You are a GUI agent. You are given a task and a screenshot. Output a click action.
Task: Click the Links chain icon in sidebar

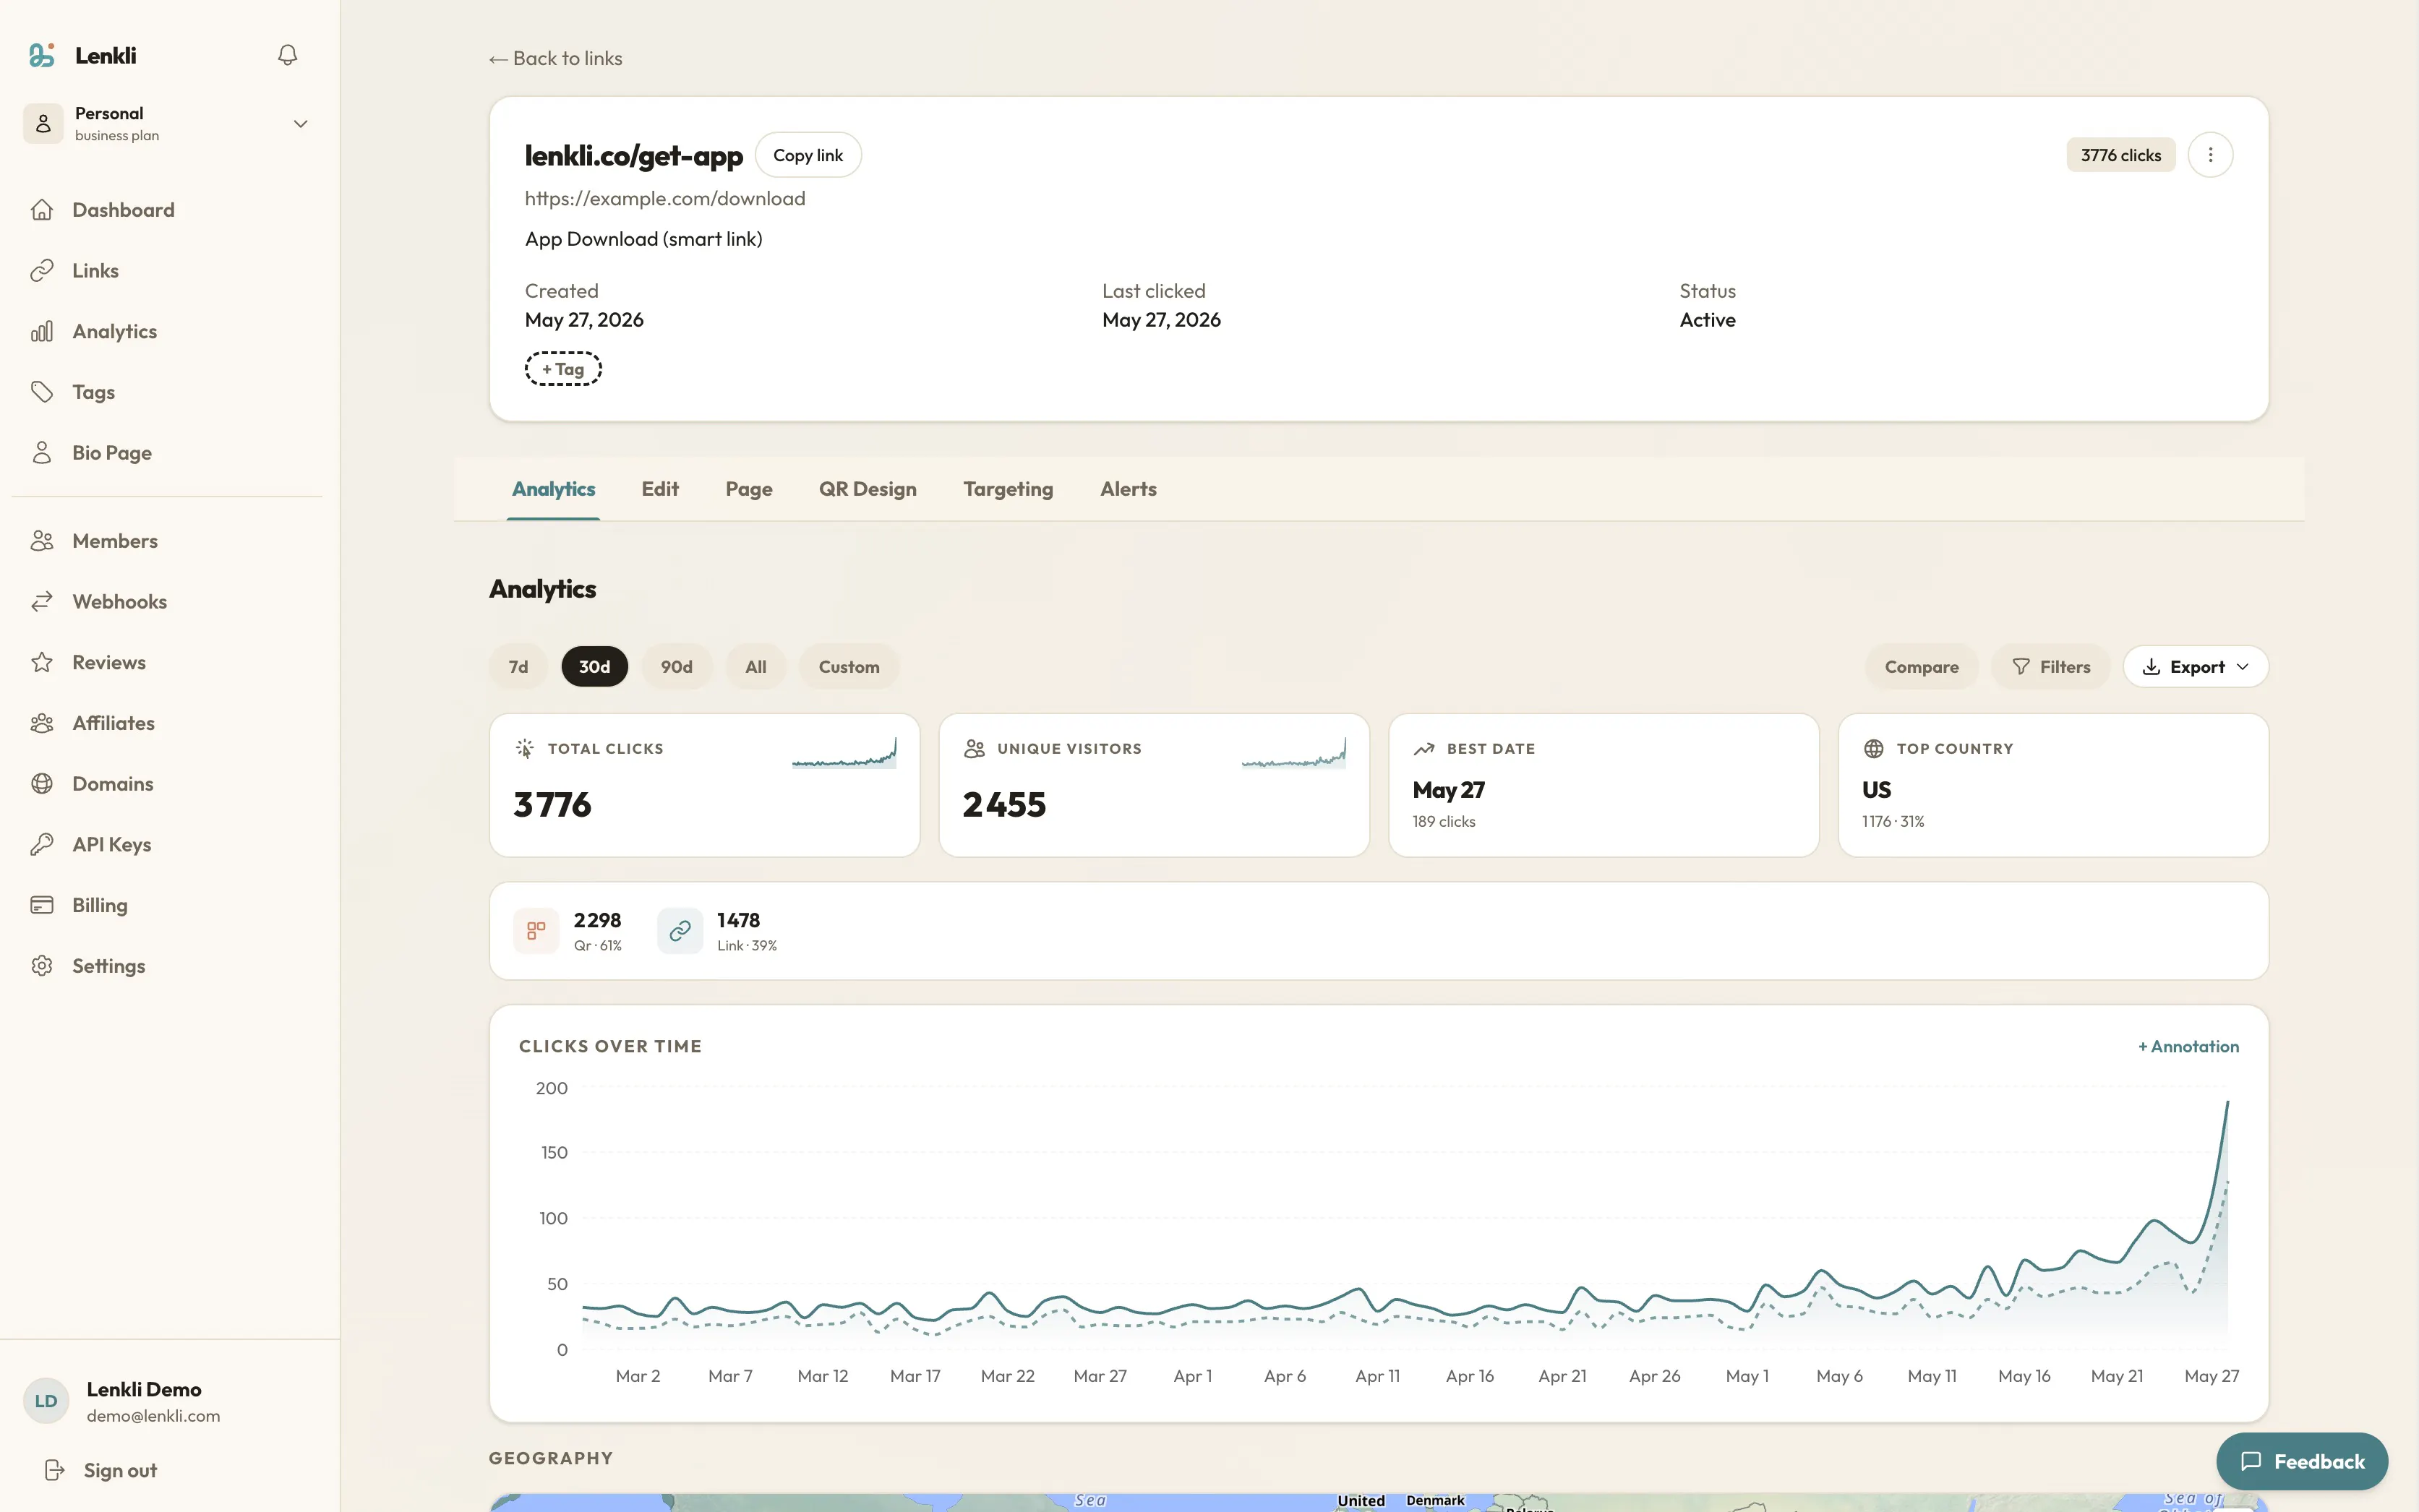click(x=42, y=271)
